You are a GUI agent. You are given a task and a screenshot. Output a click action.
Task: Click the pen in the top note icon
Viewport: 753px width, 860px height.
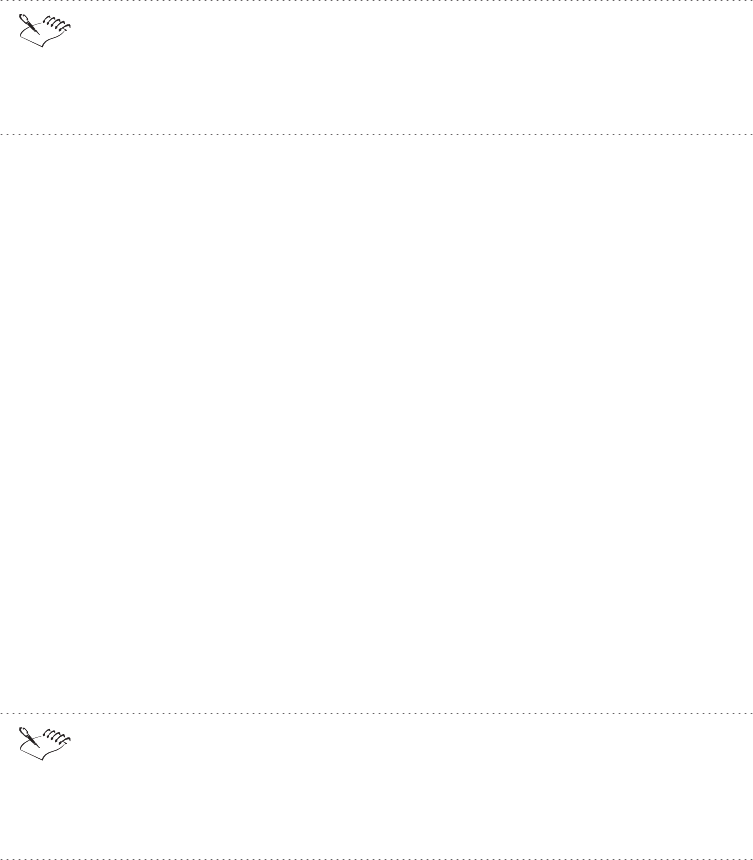pos(30,25)
